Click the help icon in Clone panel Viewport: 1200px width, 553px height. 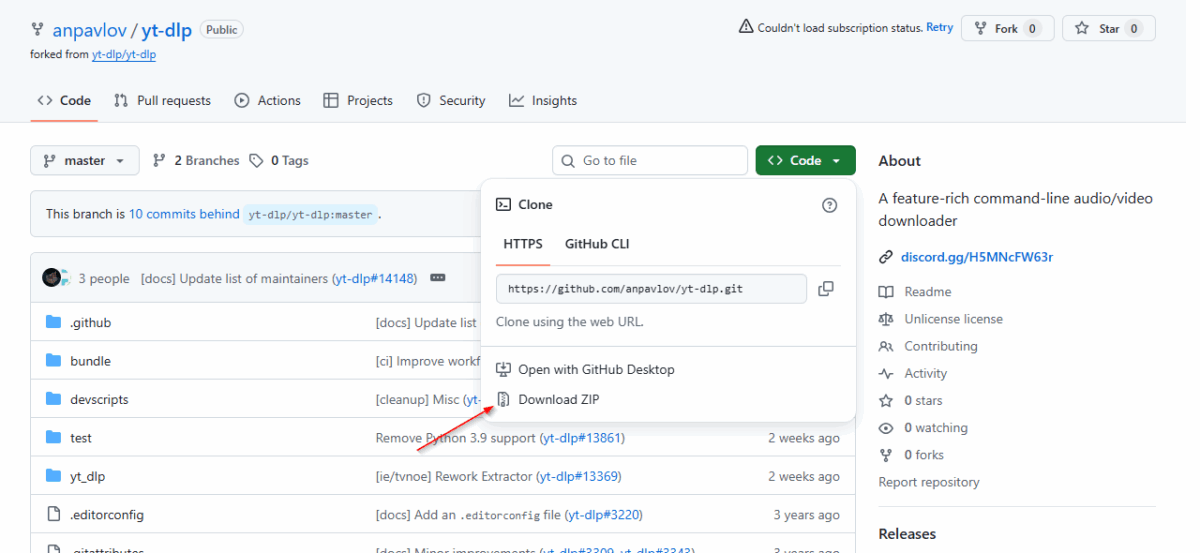pos(829,205)
